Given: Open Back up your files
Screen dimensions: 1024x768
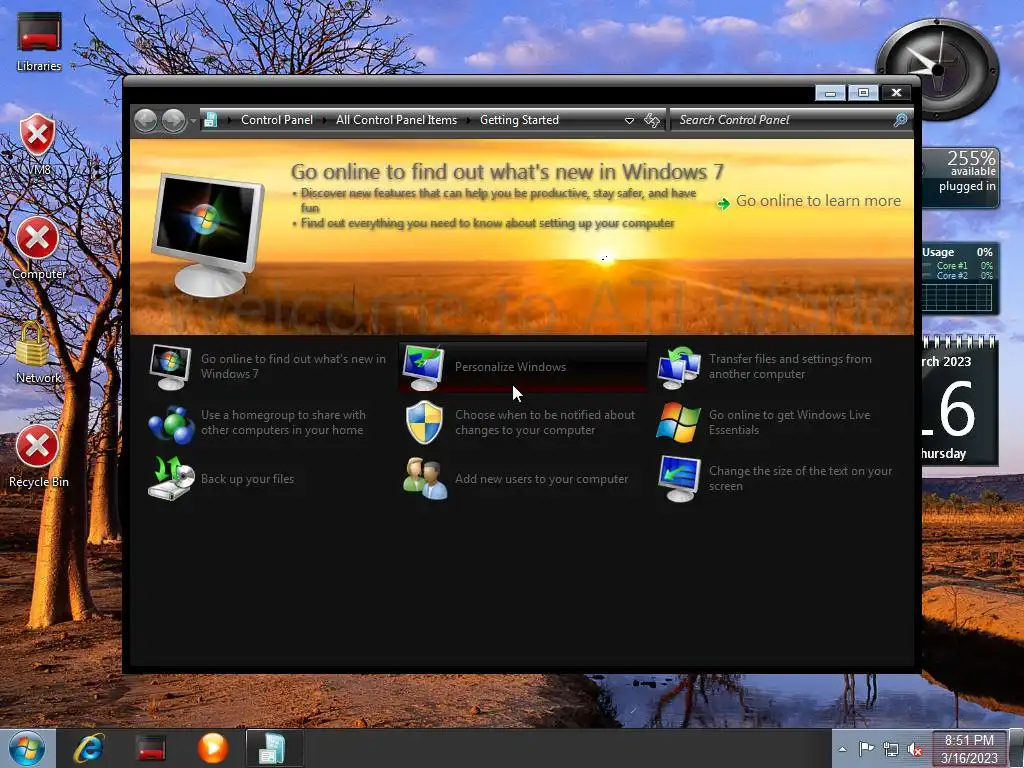Looking at the screenshot, I should pyautogui.click(x=247, y=479).
